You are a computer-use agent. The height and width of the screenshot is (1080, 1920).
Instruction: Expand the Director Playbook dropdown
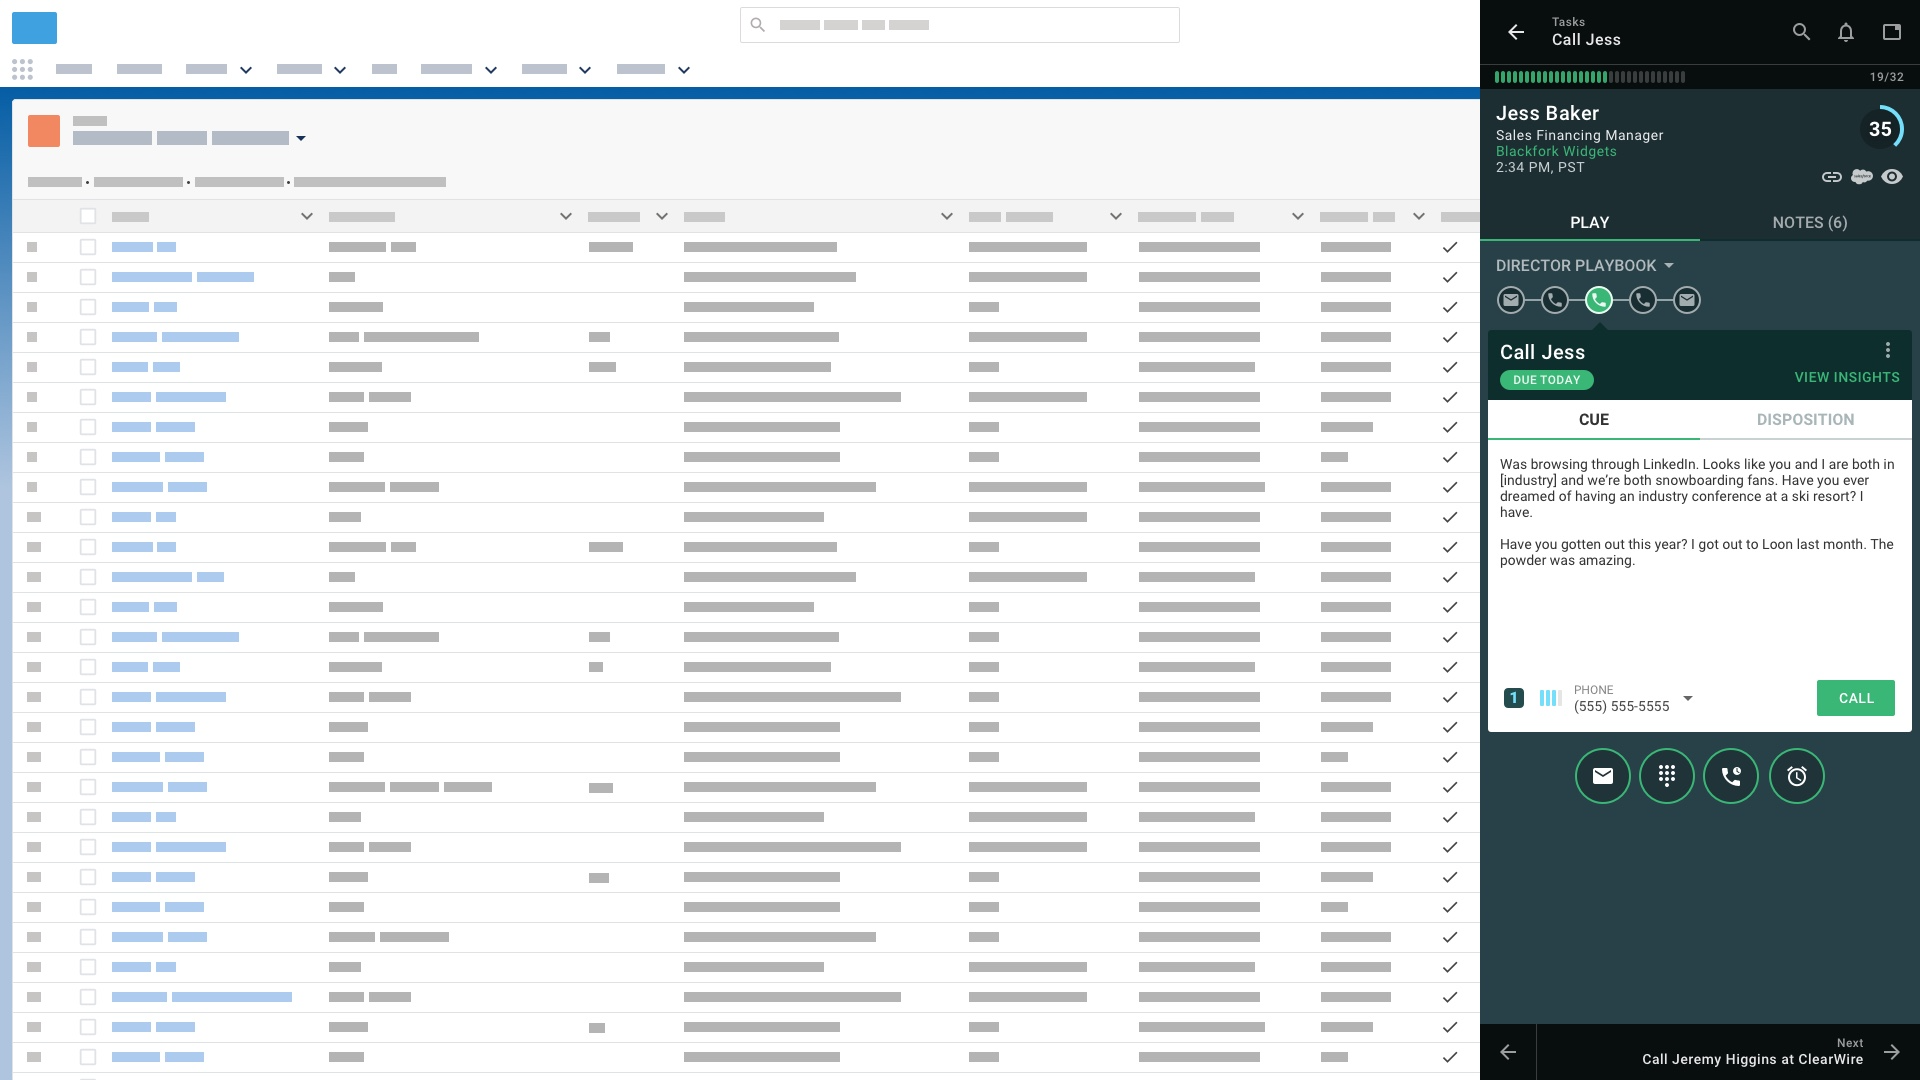click(1585, 265)
